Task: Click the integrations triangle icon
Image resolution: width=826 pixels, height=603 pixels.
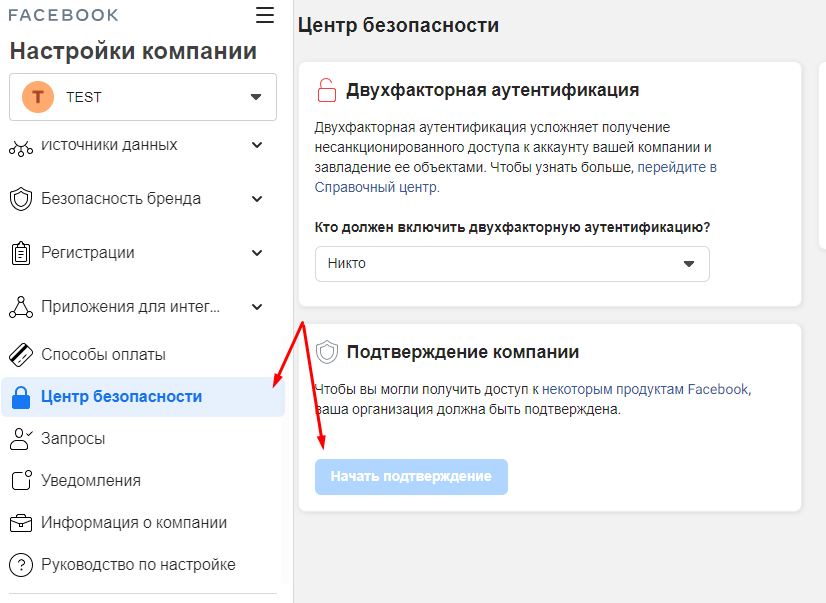Action: point(21,307)
